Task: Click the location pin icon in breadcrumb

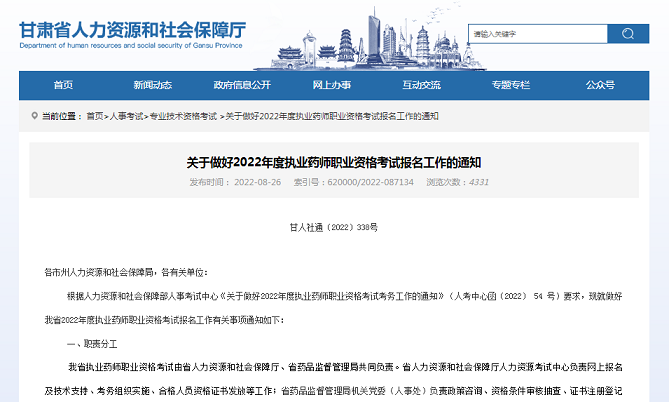Action: pyautogui.click(x=33, y=116)
